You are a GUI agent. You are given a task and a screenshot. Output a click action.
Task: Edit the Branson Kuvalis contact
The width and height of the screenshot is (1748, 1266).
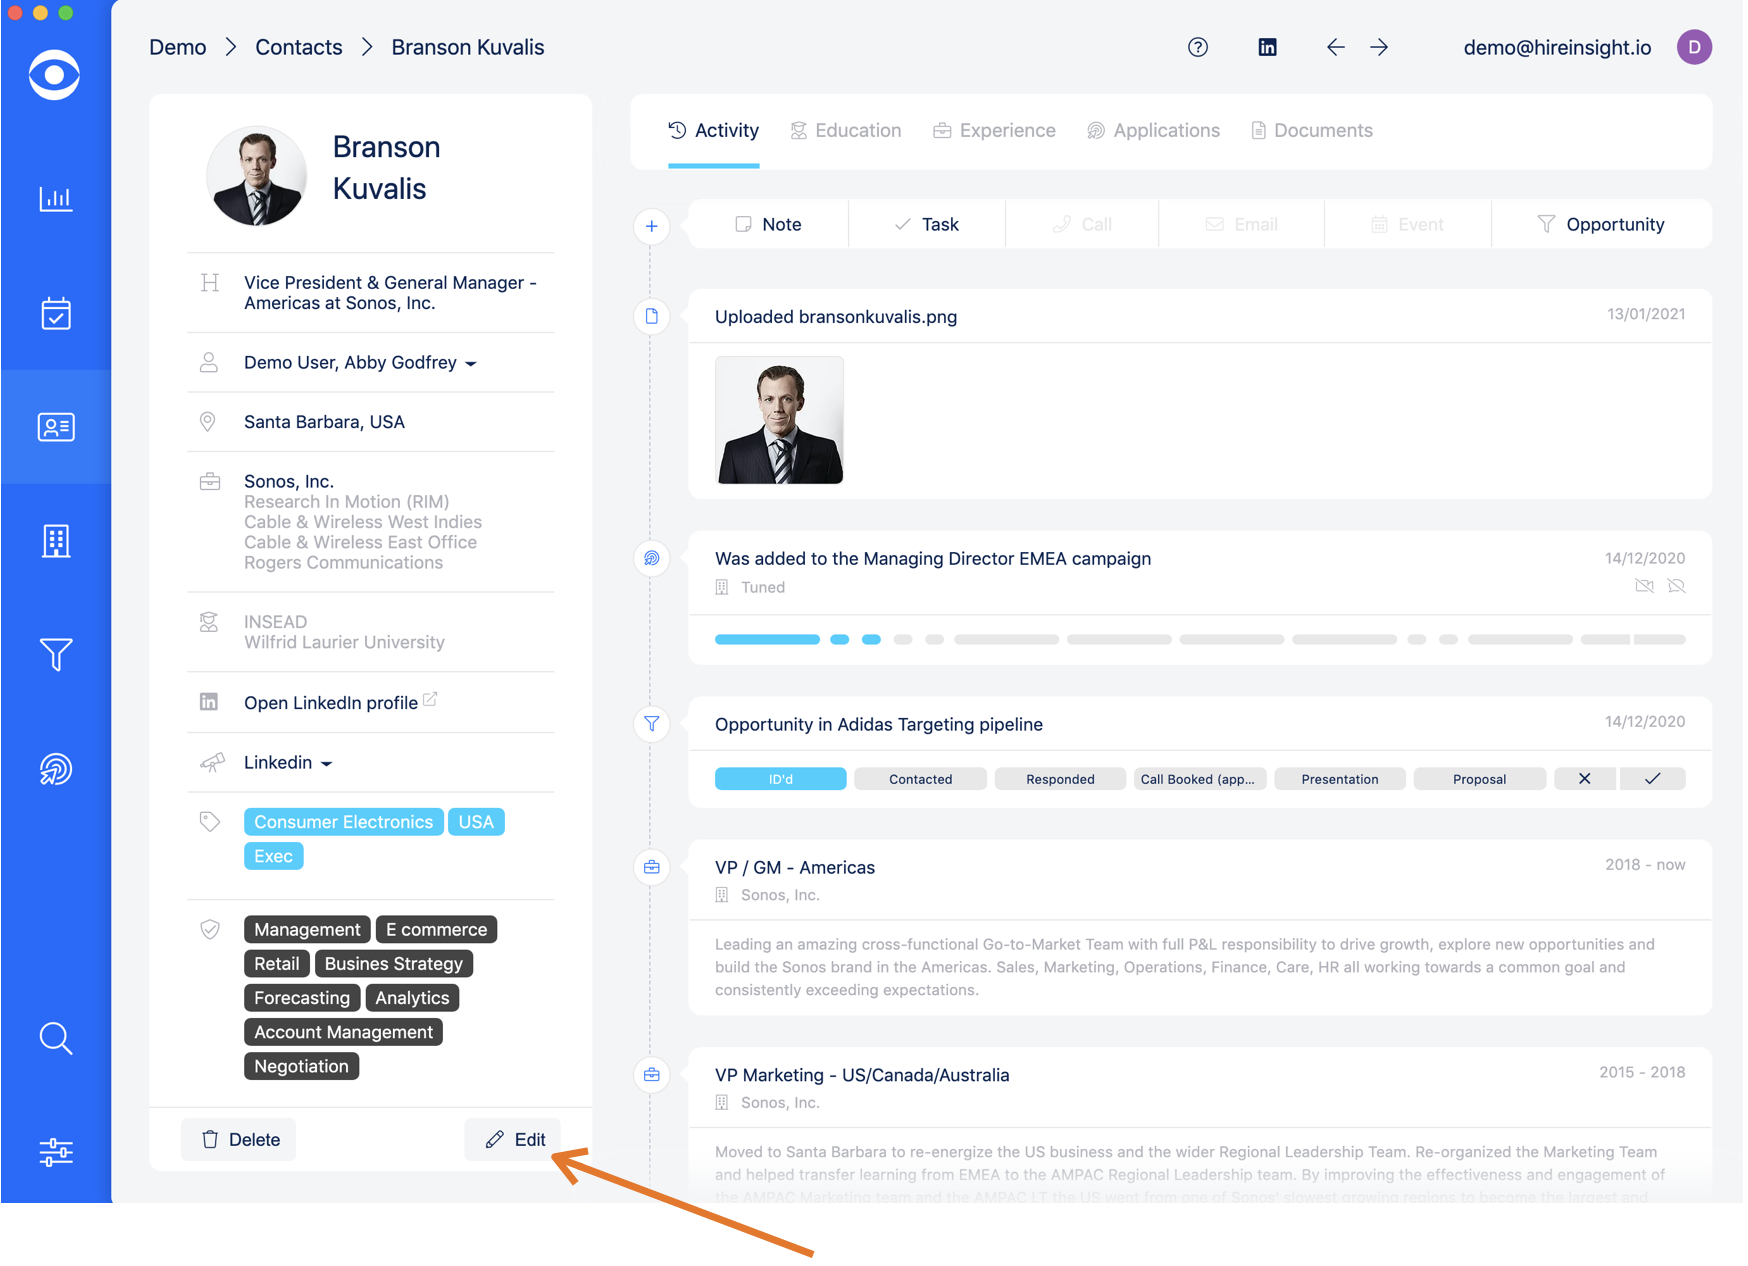pyautogui.click(x=514, y=1140)
